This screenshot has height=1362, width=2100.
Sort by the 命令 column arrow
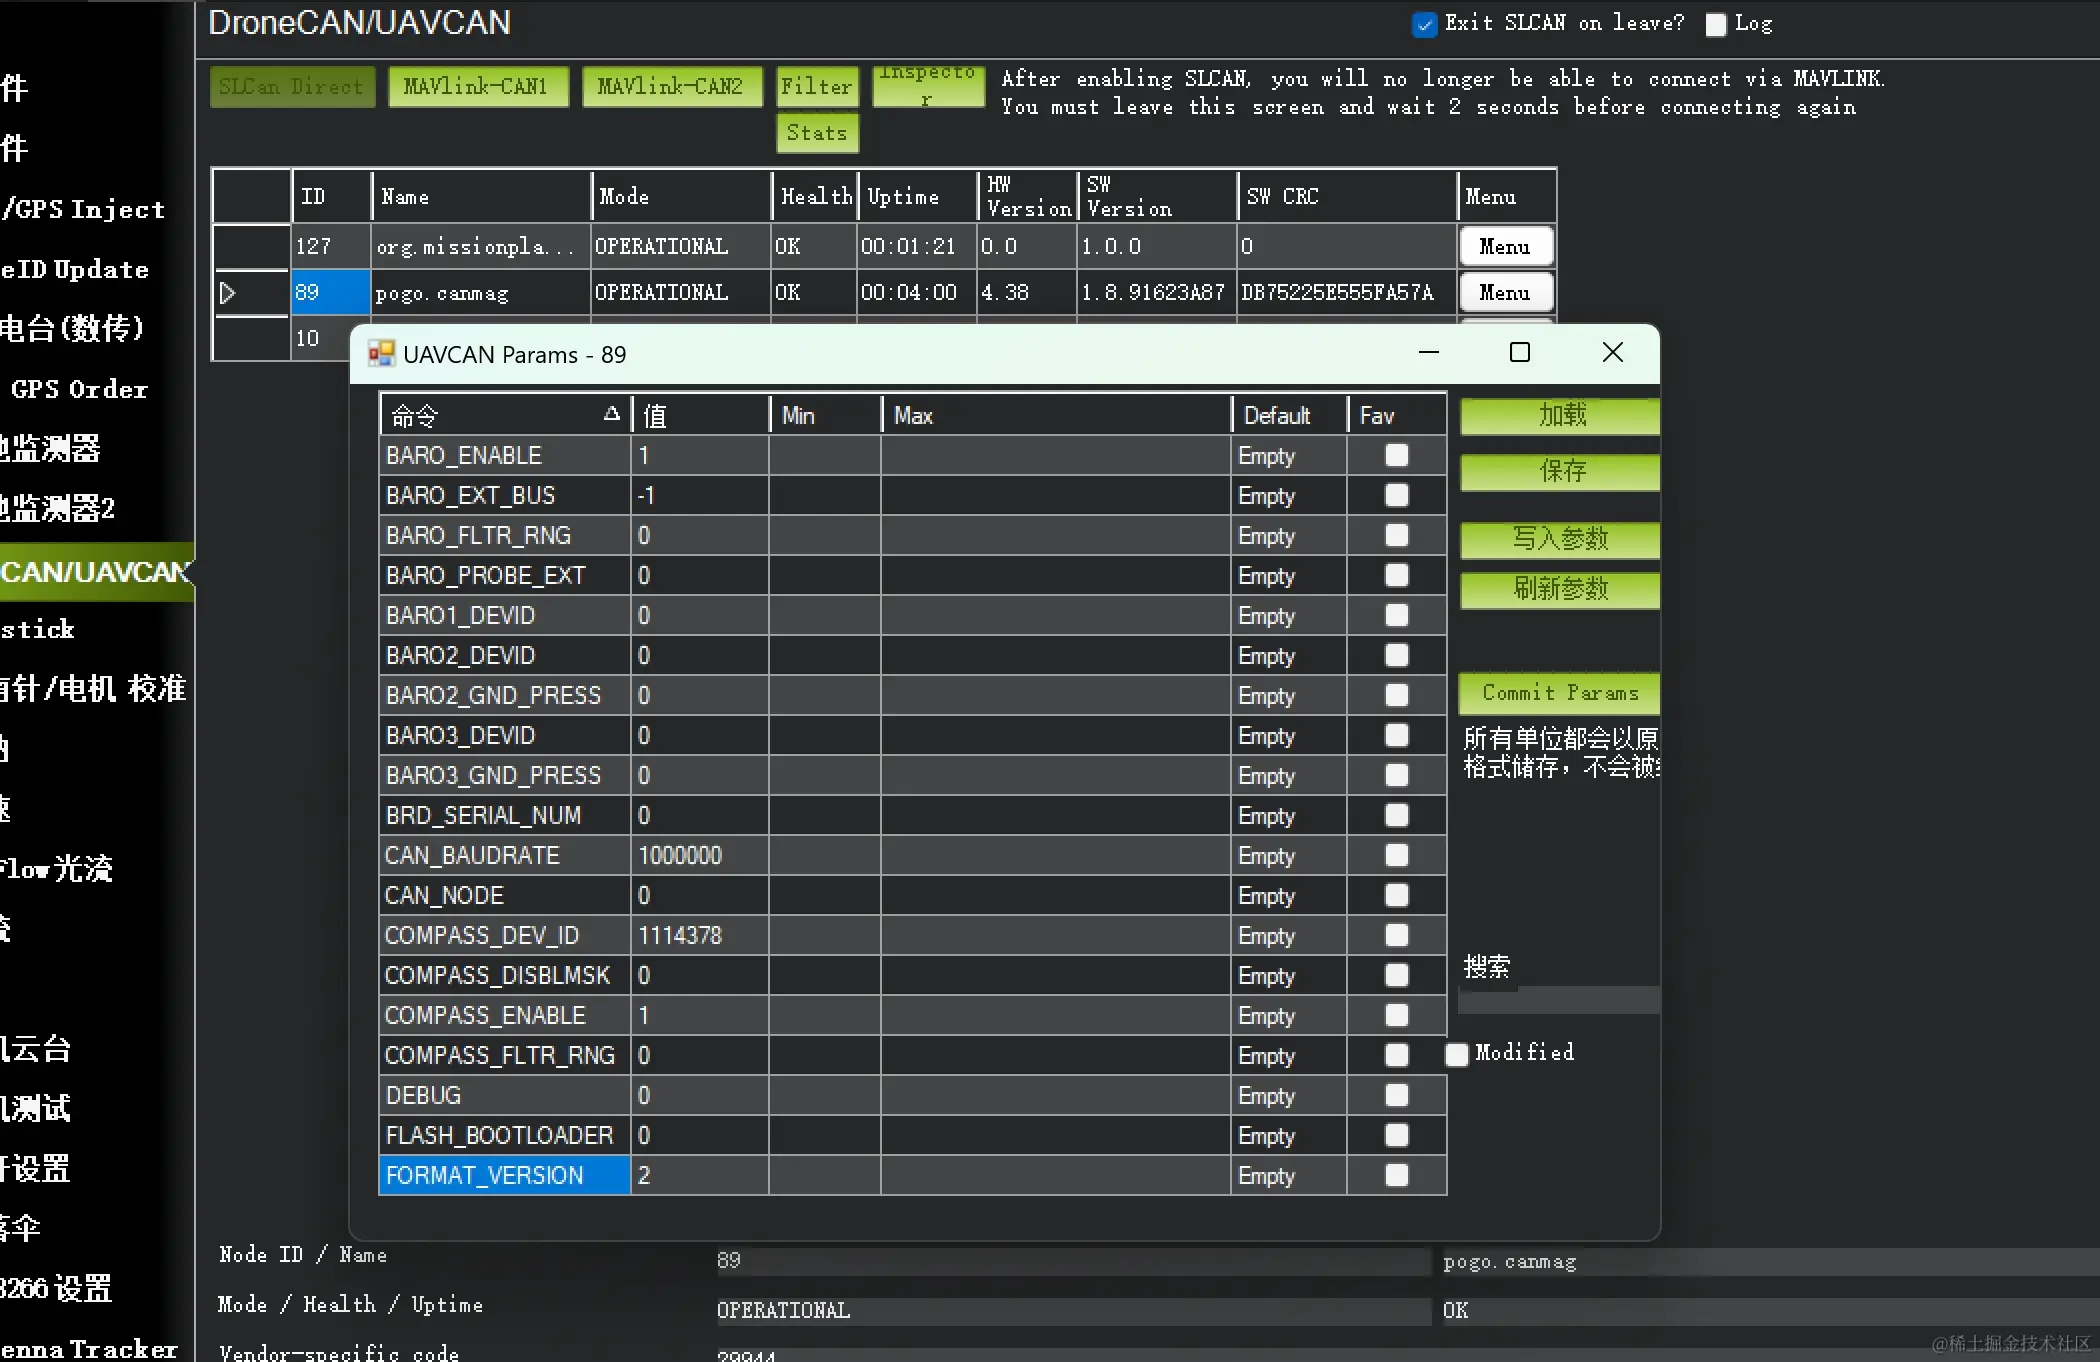tap(612, 414)
